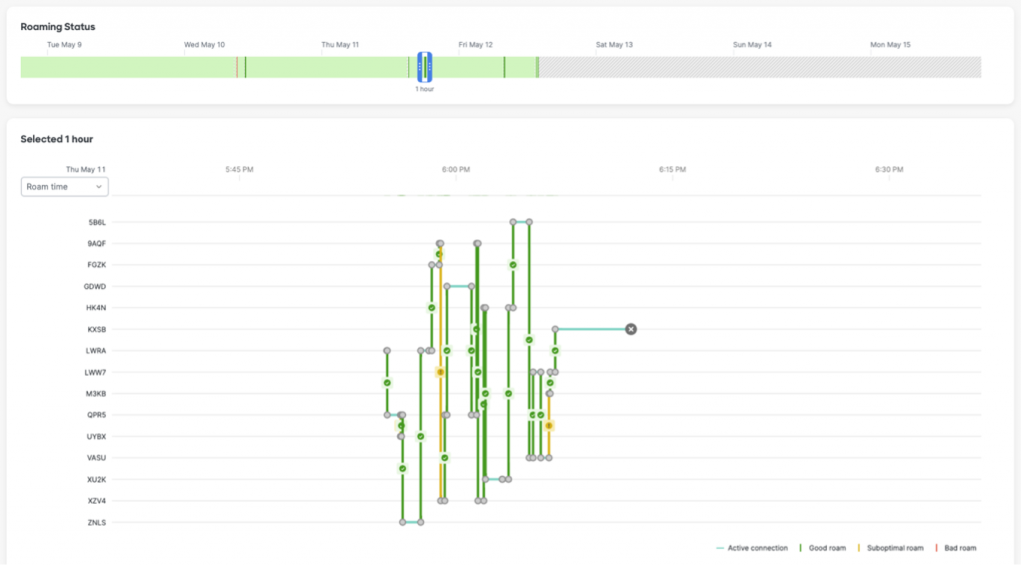Click the good roam checkmark on UYBX row
The height and width of the screenshot is (567, 1024).
tap(421, 436)
